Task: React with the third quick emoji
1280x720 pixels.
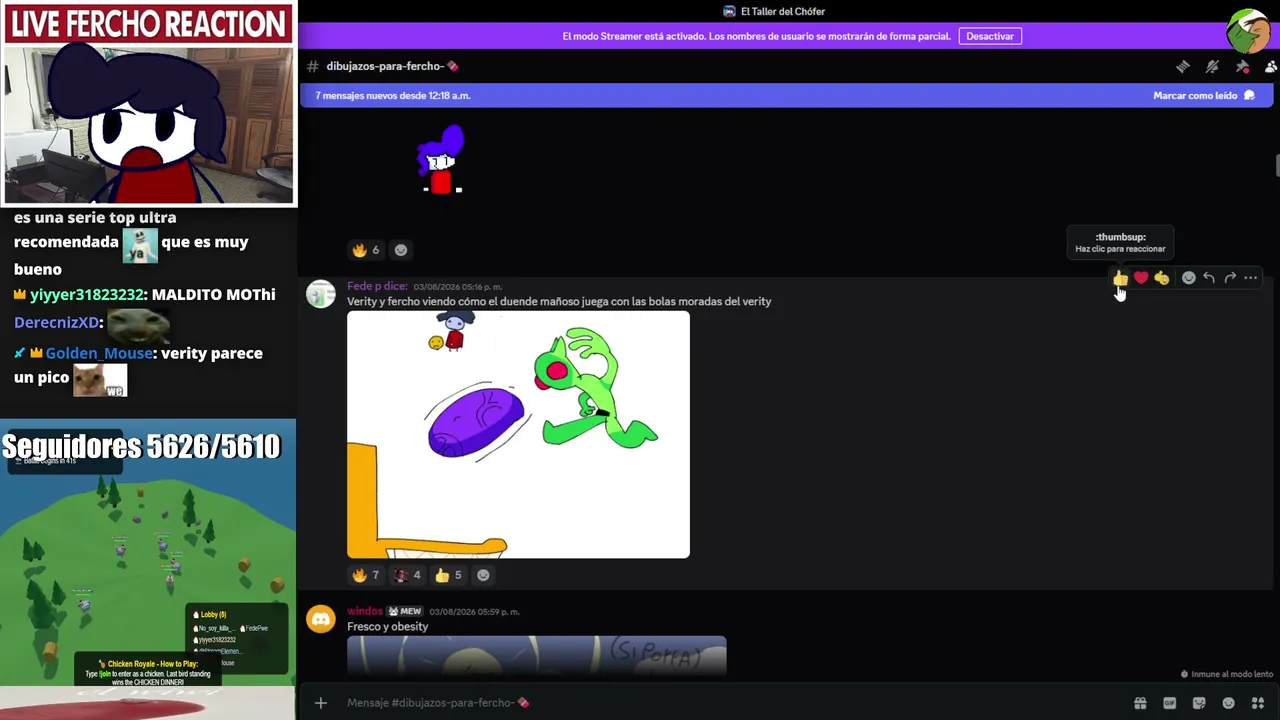Action: (1162, 278)
